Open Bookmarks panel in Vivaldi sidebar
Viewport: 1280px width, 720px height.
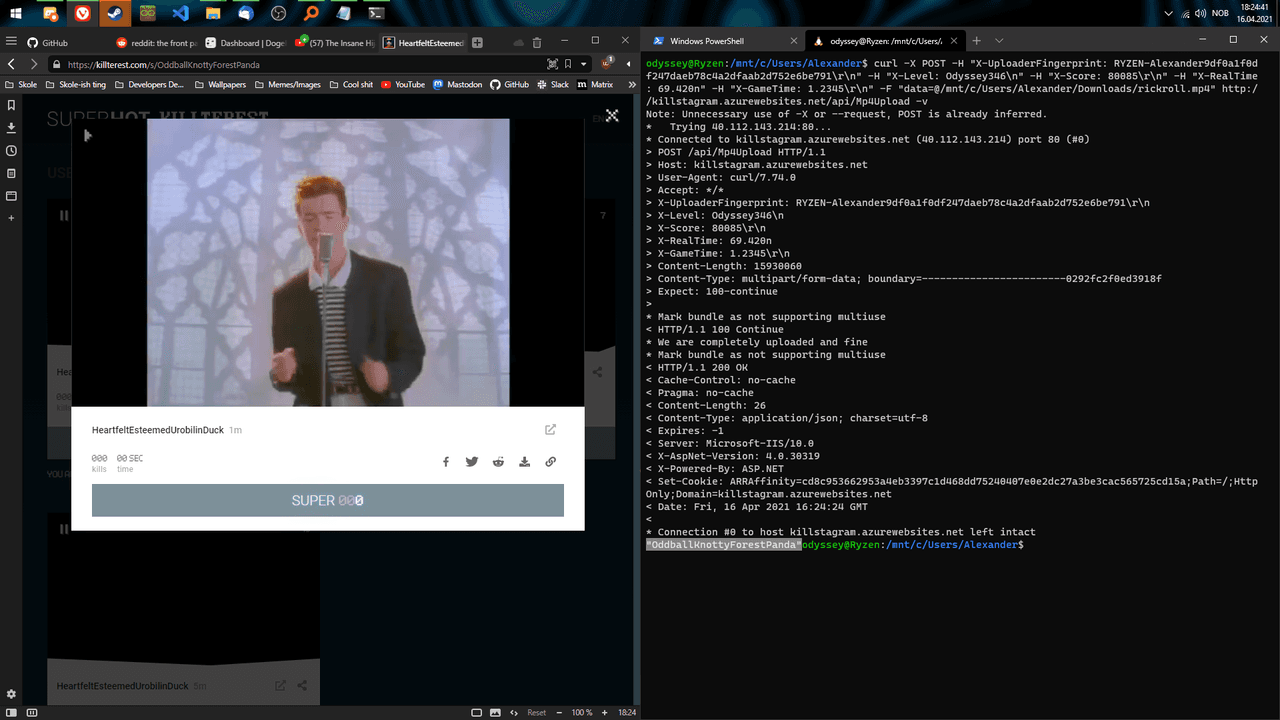(11, 105)
